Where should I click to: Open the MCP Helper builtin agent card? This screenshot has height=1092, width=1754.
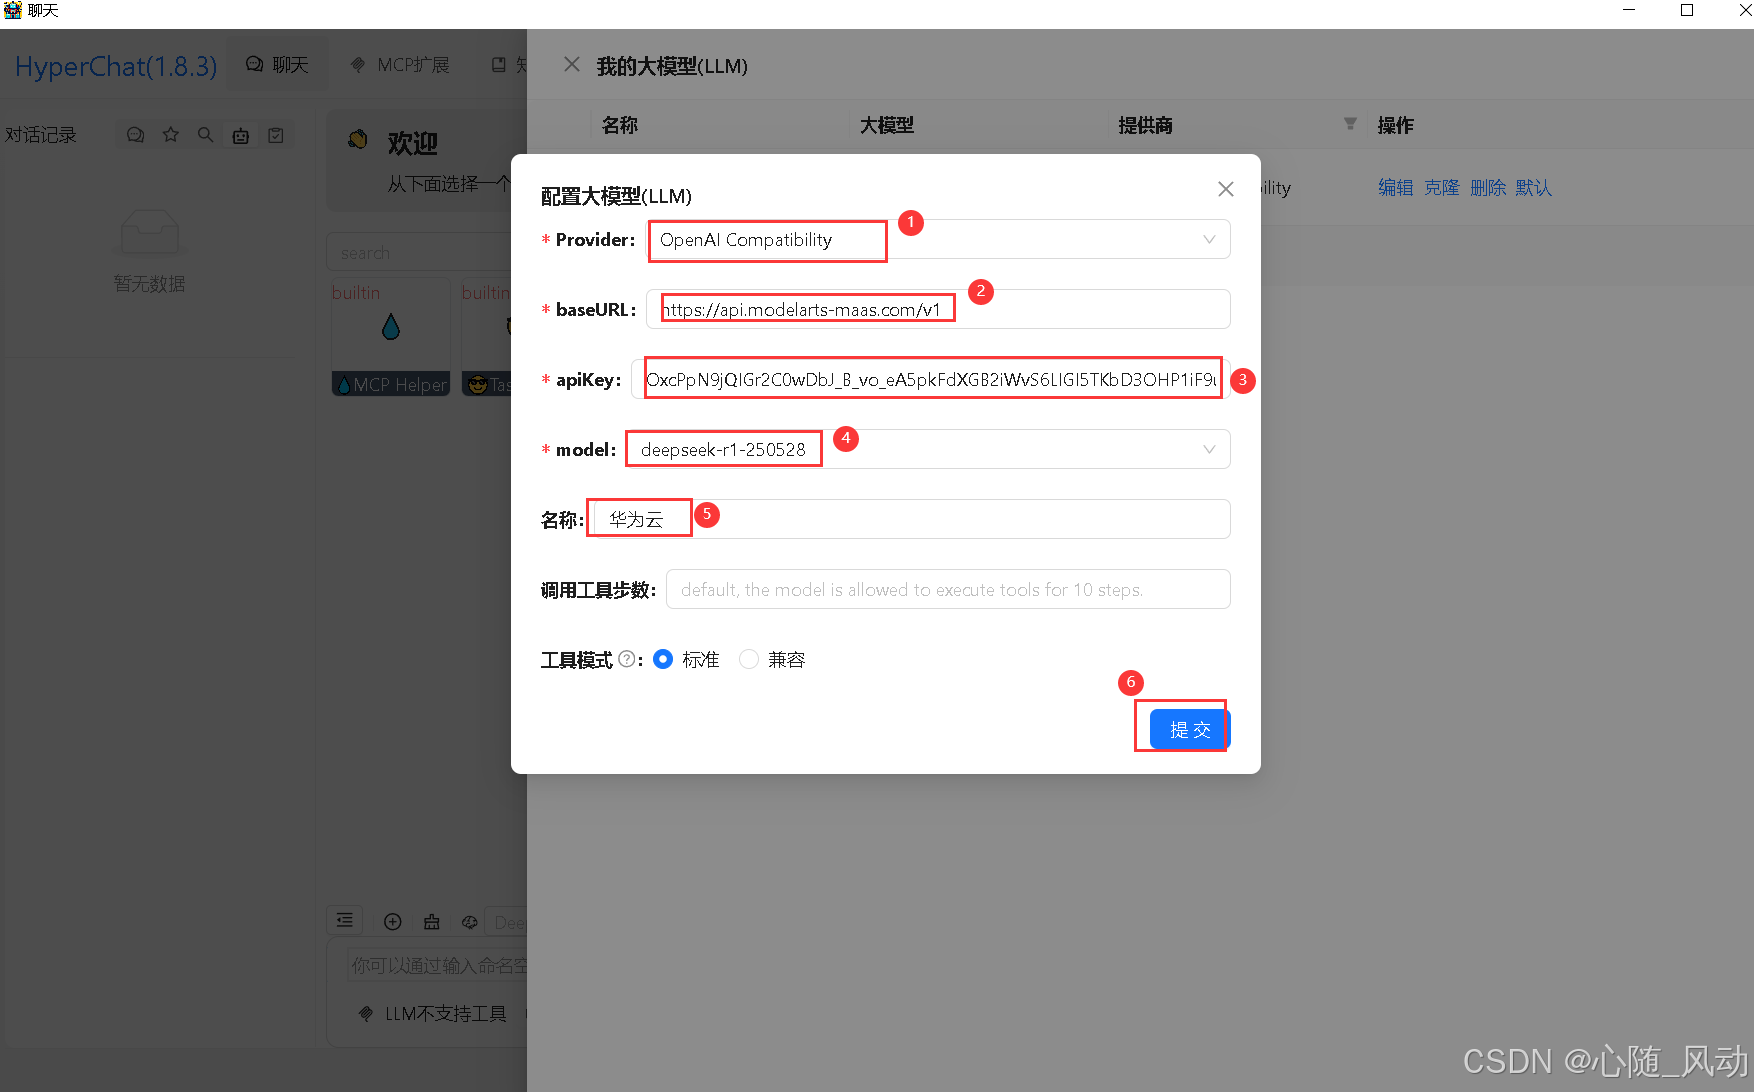click(391, 338)
